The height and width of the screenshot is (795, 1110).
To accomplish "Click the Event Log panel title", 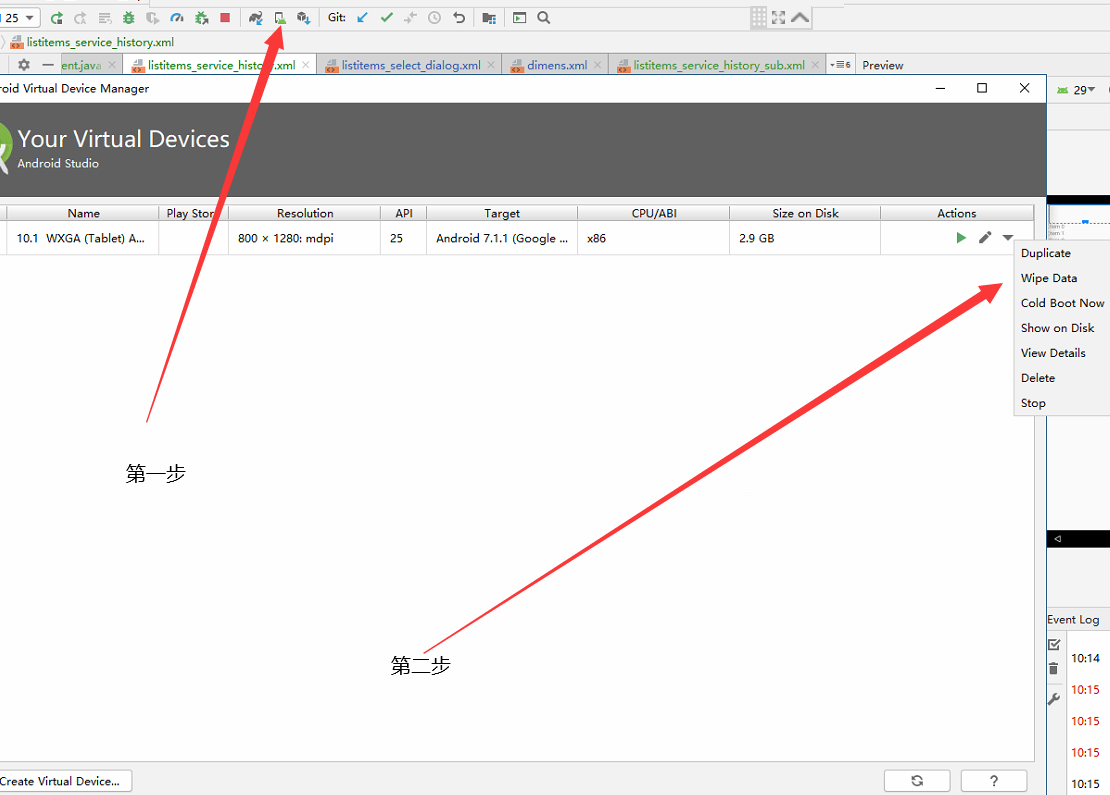I will 1073,619.
